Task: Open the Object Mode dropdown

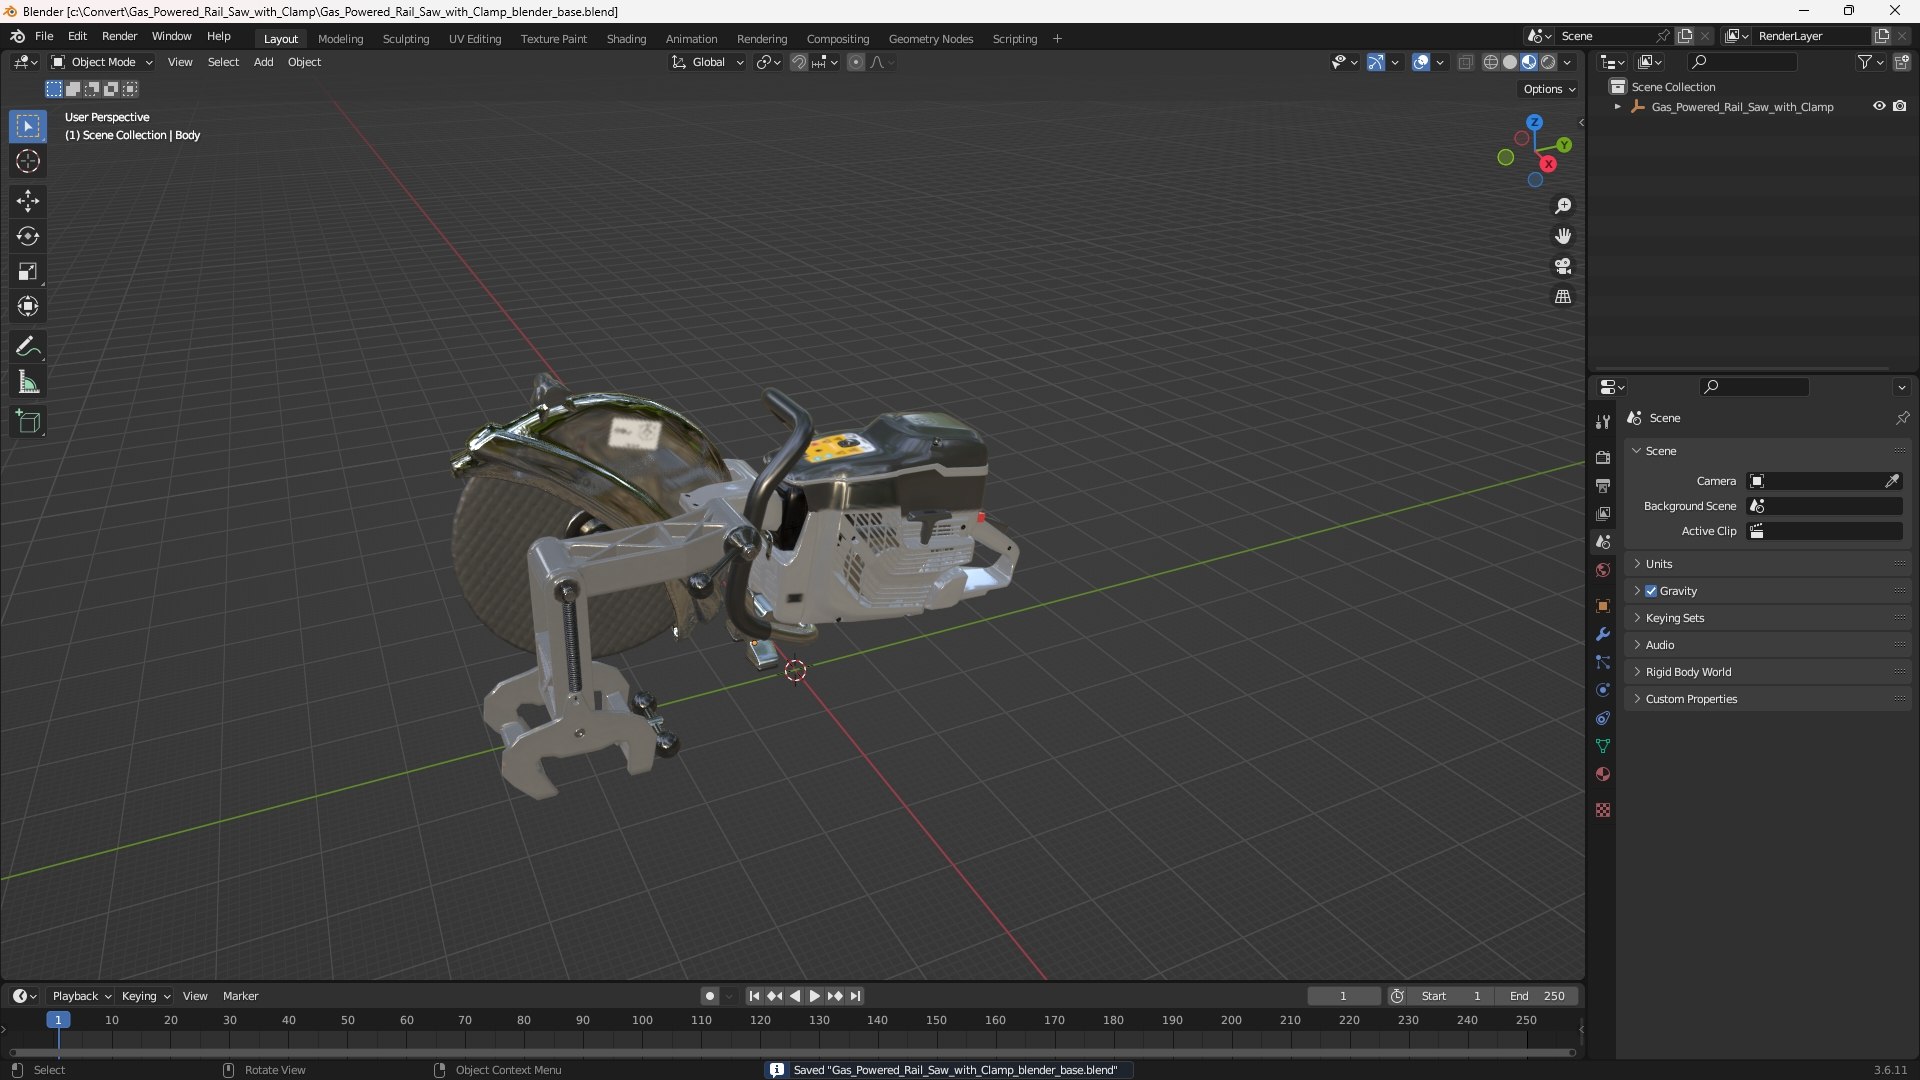Action: pos(102,62)
